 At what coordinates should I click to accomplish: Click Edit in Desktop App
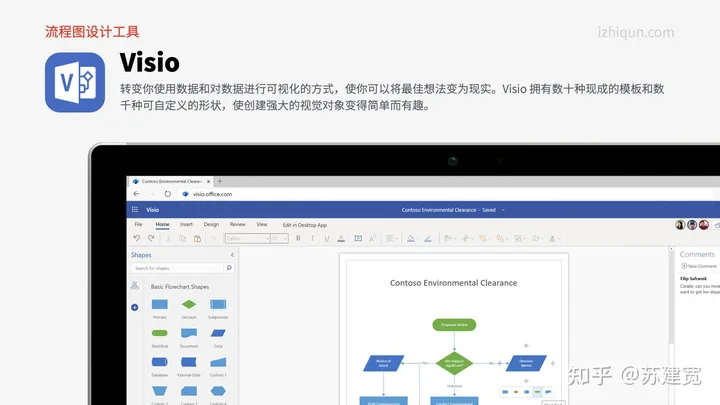tap(304, 225)
